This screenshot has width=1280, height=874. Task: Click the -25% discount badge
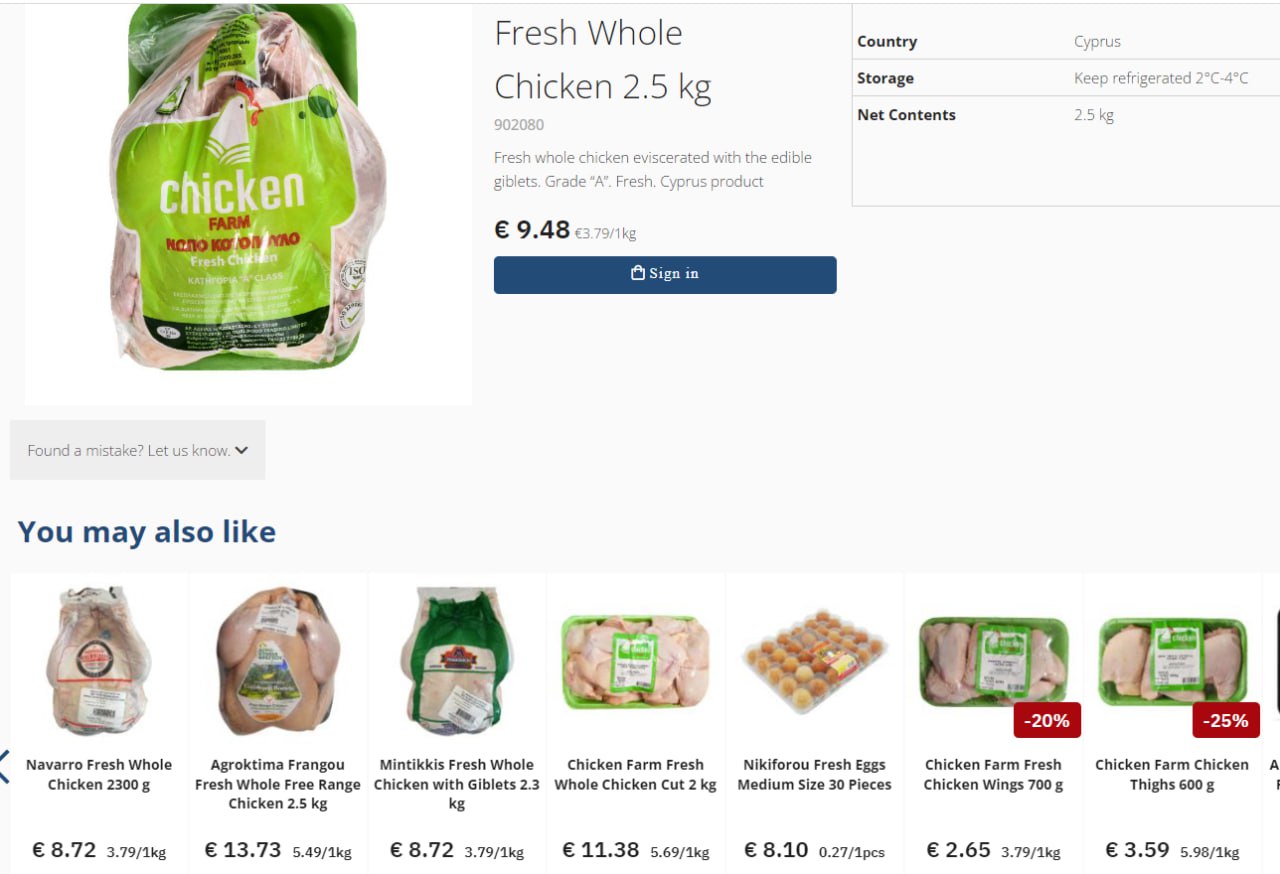(x=1226, y=720)
